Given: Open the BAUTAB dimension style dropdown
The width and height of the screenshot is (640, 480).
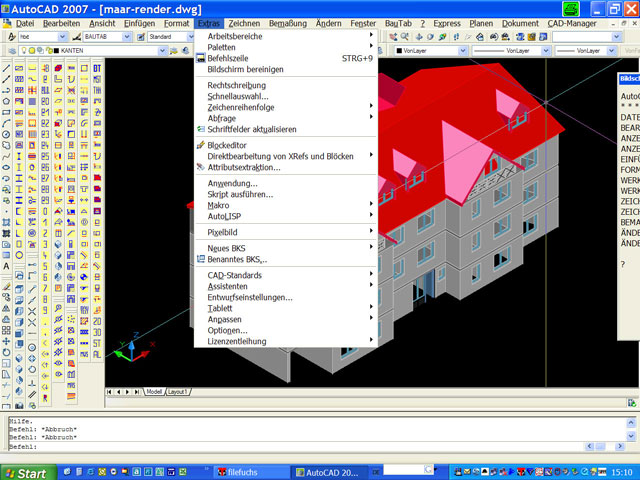Looking at the screenshot, I should [x=127, y=37].
